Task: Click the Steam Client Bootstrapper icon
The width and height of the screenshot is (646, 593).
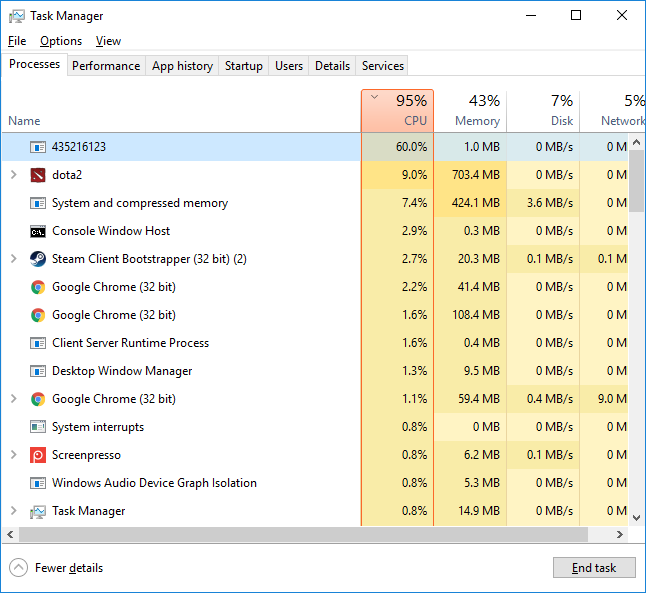Action: (x=38, y=259)
